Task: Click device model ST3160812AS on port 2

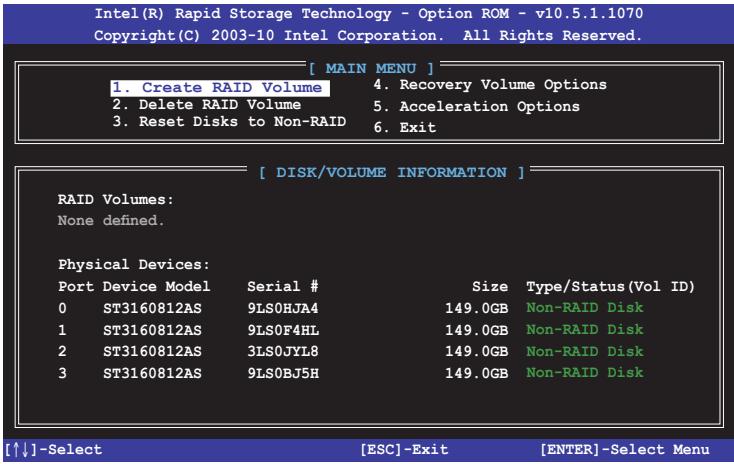Action: click(x=153, y=352)
